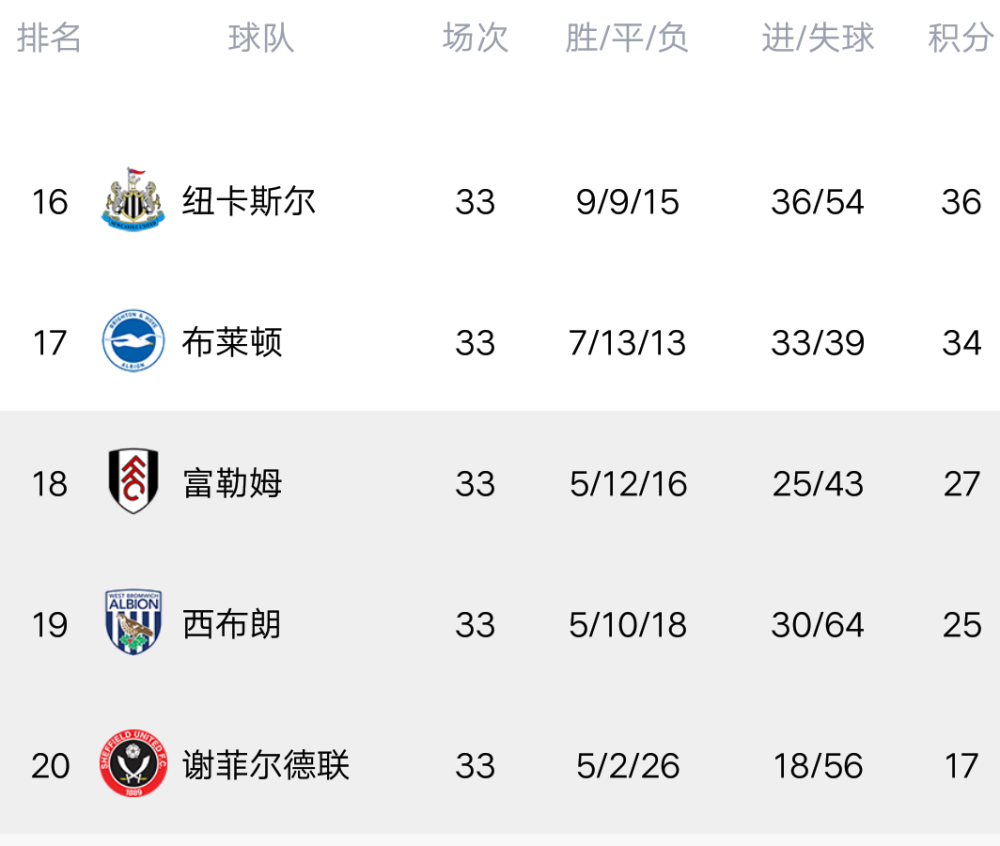The height and width of the screenshot is (846, 1000).
Task: Open the Newcastle United crest icon
Action: pyautogui.click(x=133, y=200)
